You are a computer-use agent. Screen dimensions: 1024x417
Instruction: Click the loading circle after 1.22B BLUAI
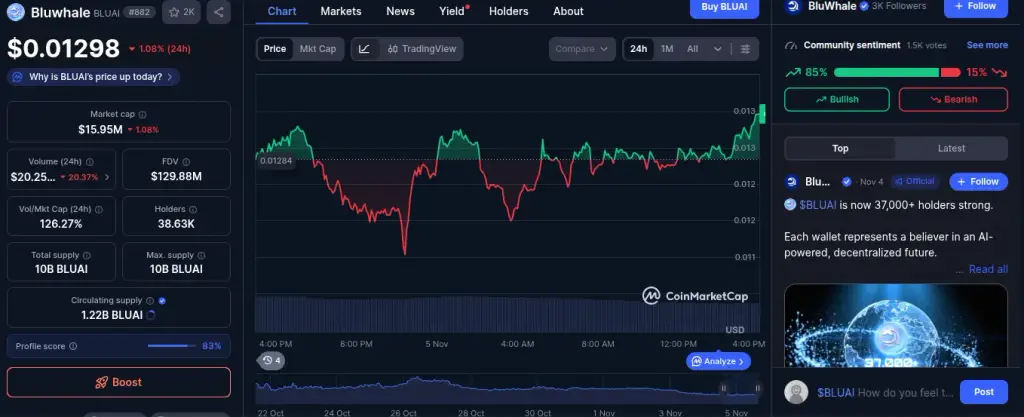coord(151,315)
